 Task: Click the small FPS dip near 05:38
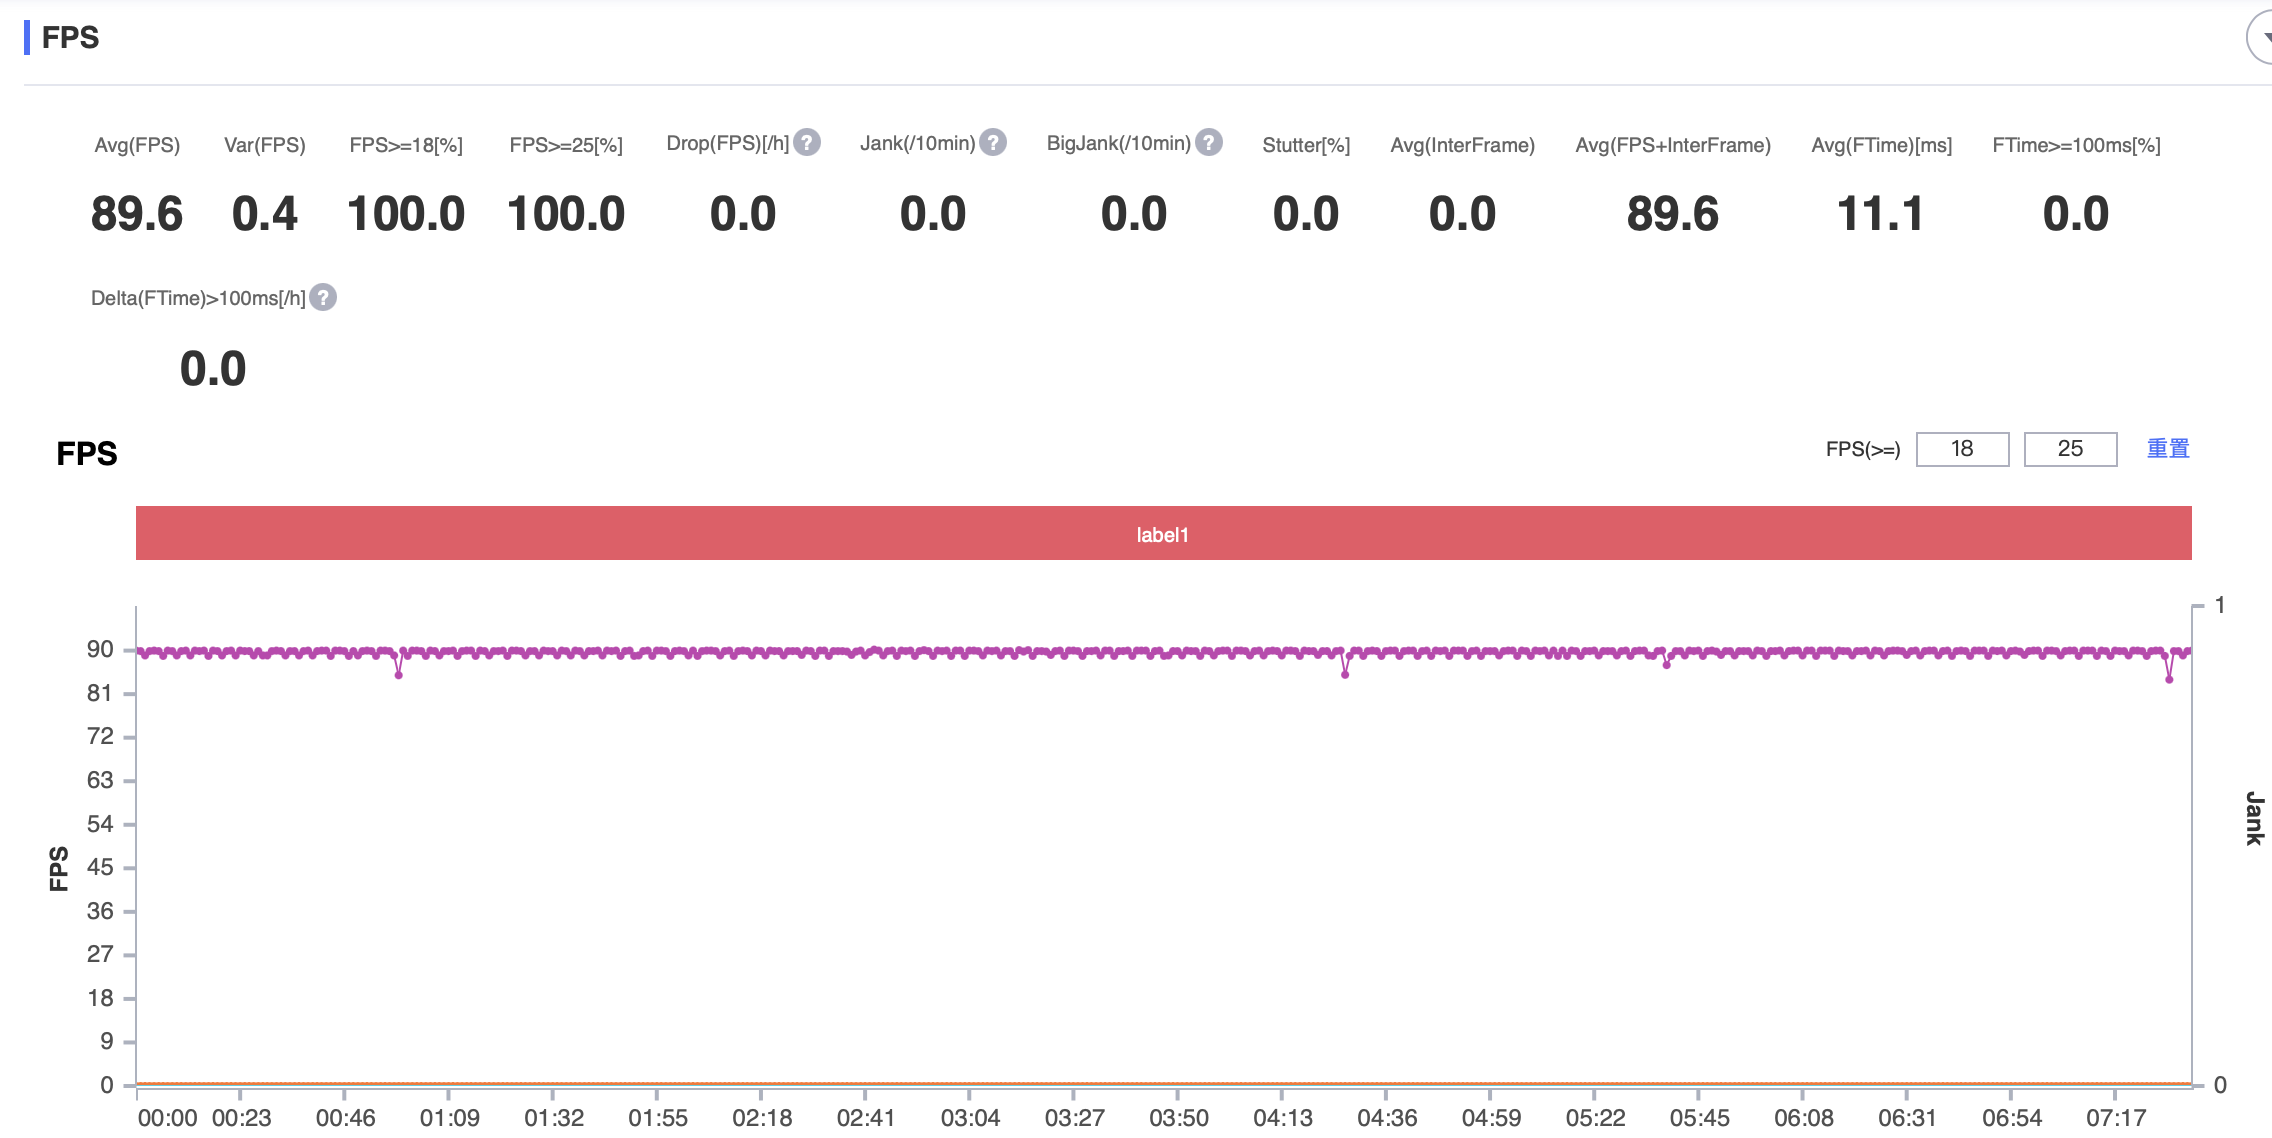(1666, 665)
